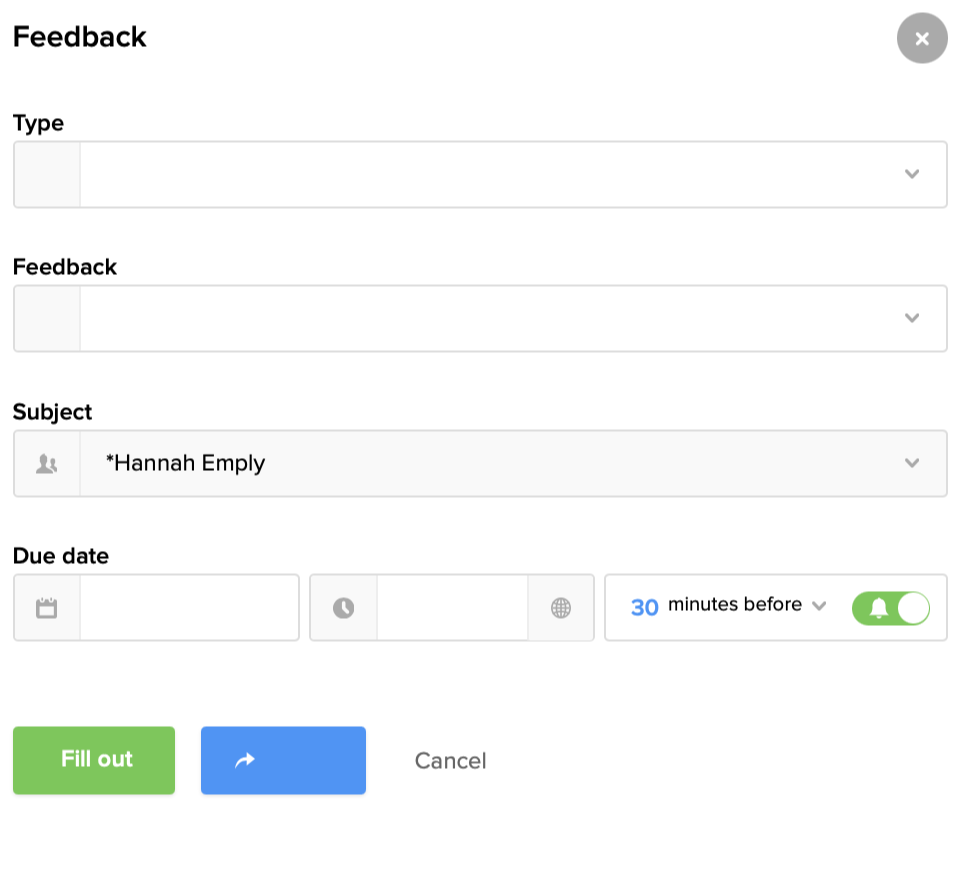This screenshot has width=966, height=874.
Task: Expand the Type dropdown chevron
Action: (911, 174)
